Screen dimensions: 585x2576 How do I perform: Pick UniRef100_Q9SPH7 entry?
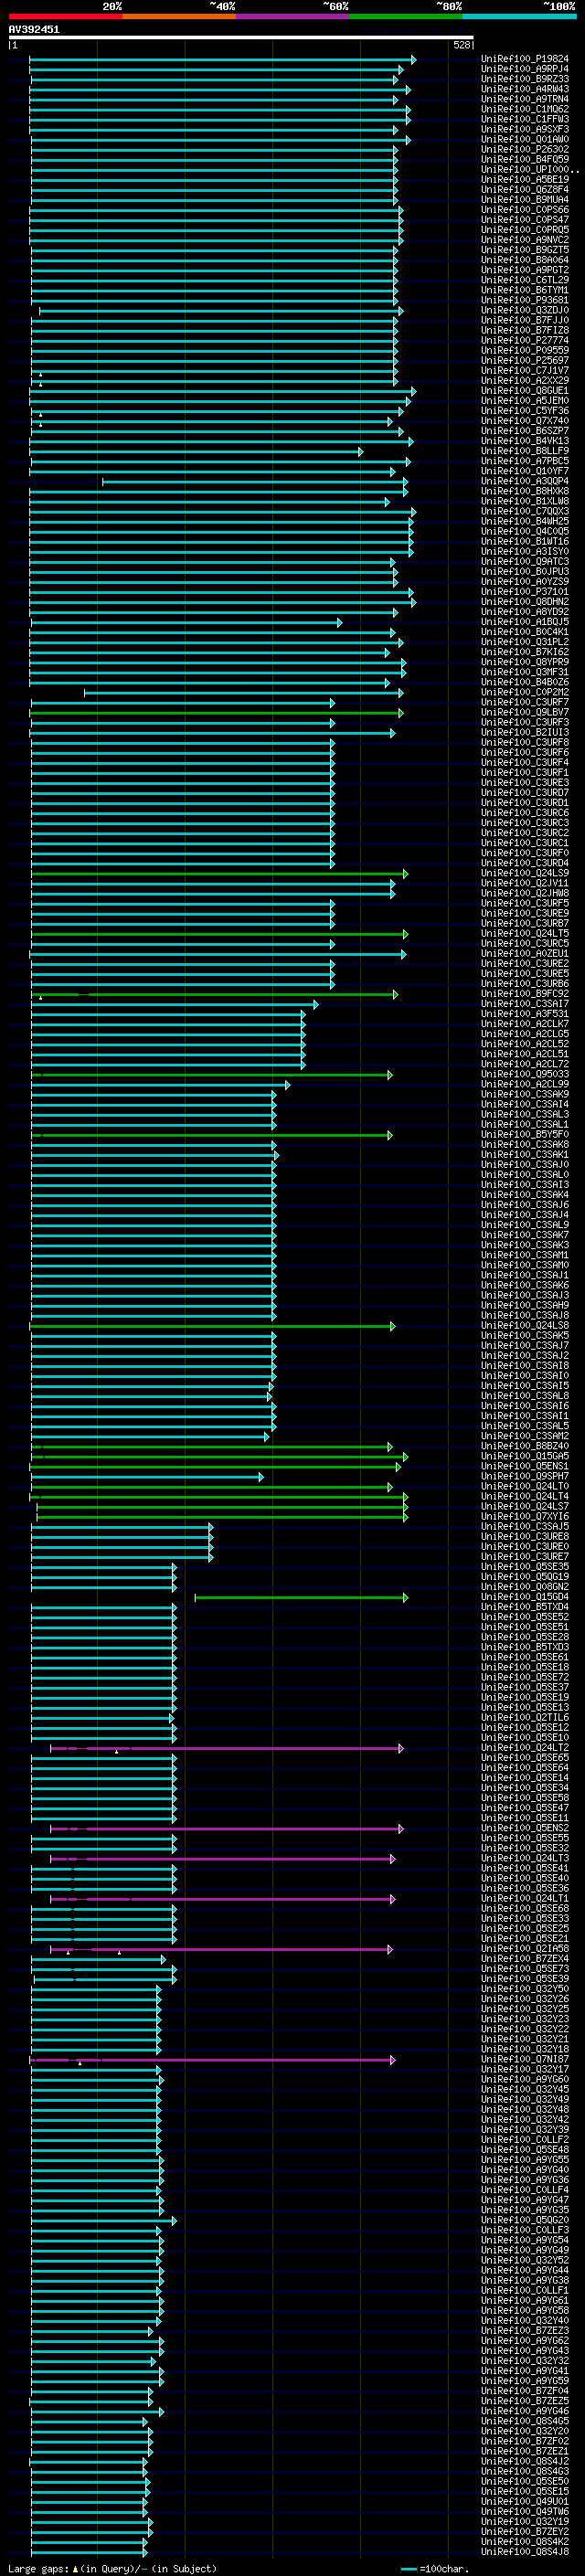click(x=525, y=1476)
